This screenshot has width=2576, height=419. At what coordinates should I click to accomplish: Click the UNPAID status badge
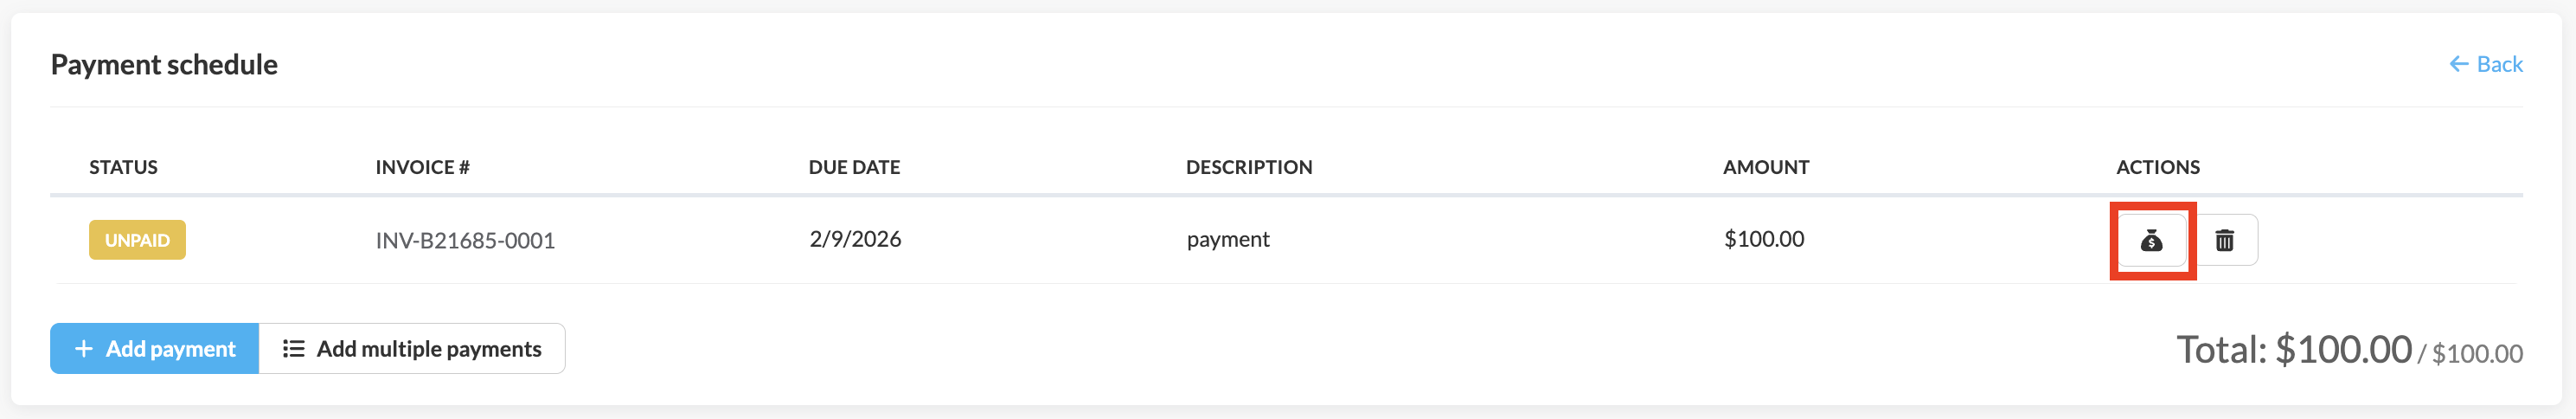pos(137,240)
